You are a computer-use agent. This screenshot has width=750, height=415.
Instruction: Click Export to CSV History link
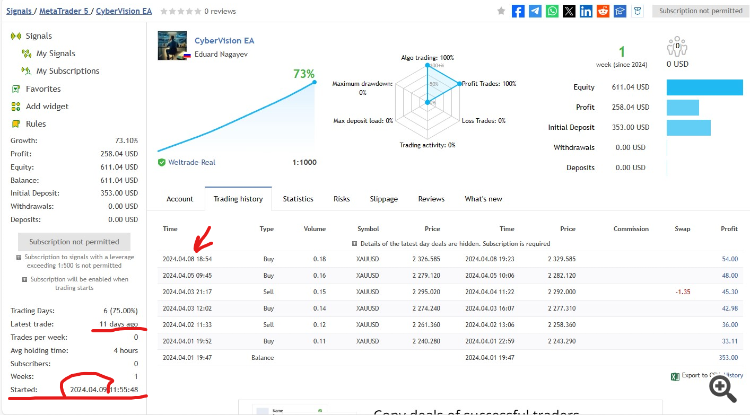[x=712, y=375]
